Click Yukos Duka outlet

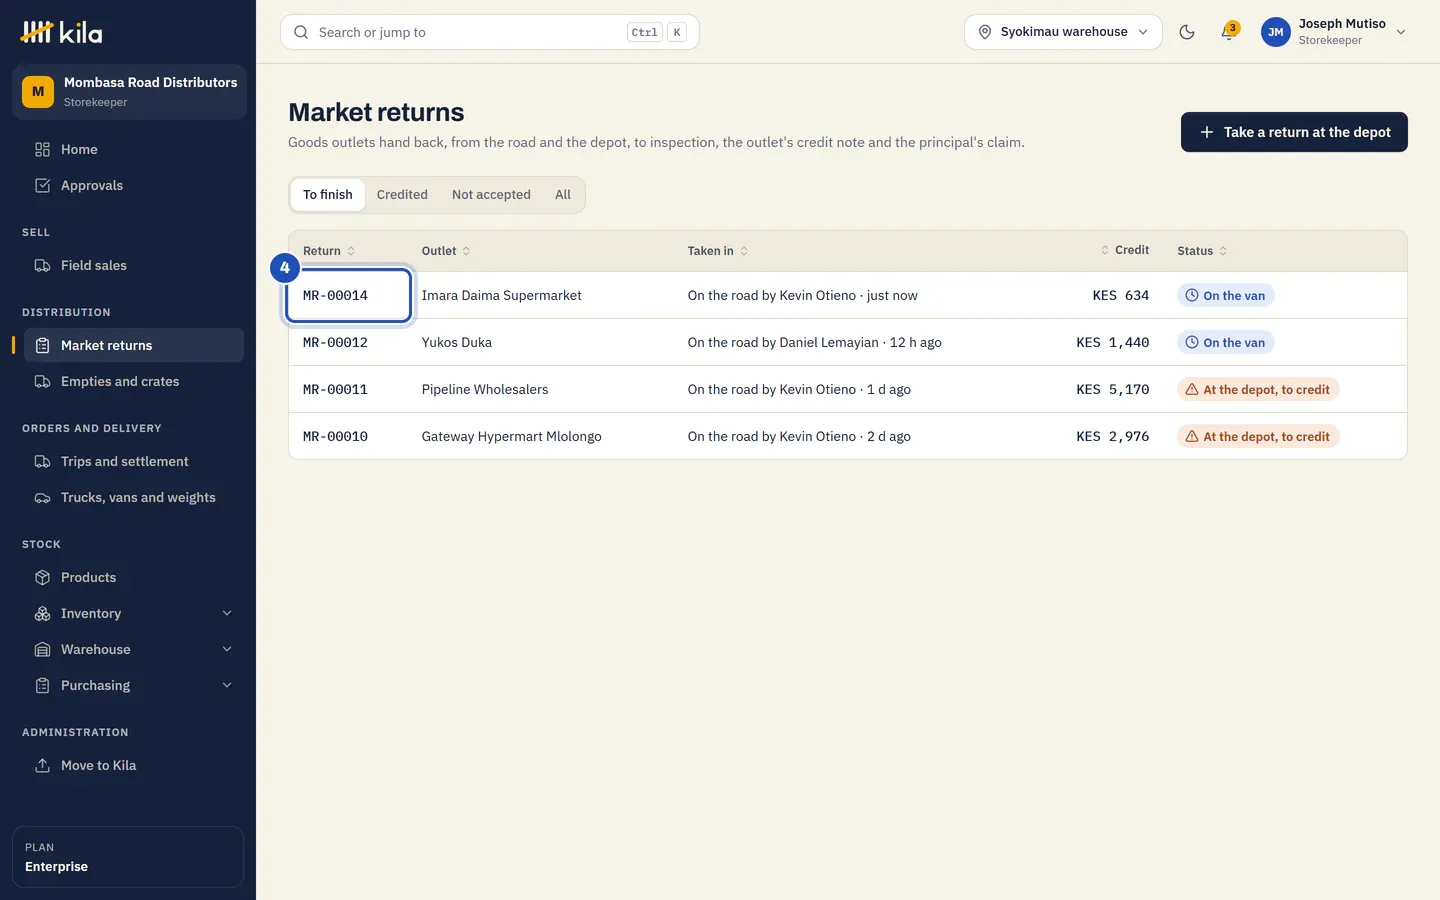456,342
